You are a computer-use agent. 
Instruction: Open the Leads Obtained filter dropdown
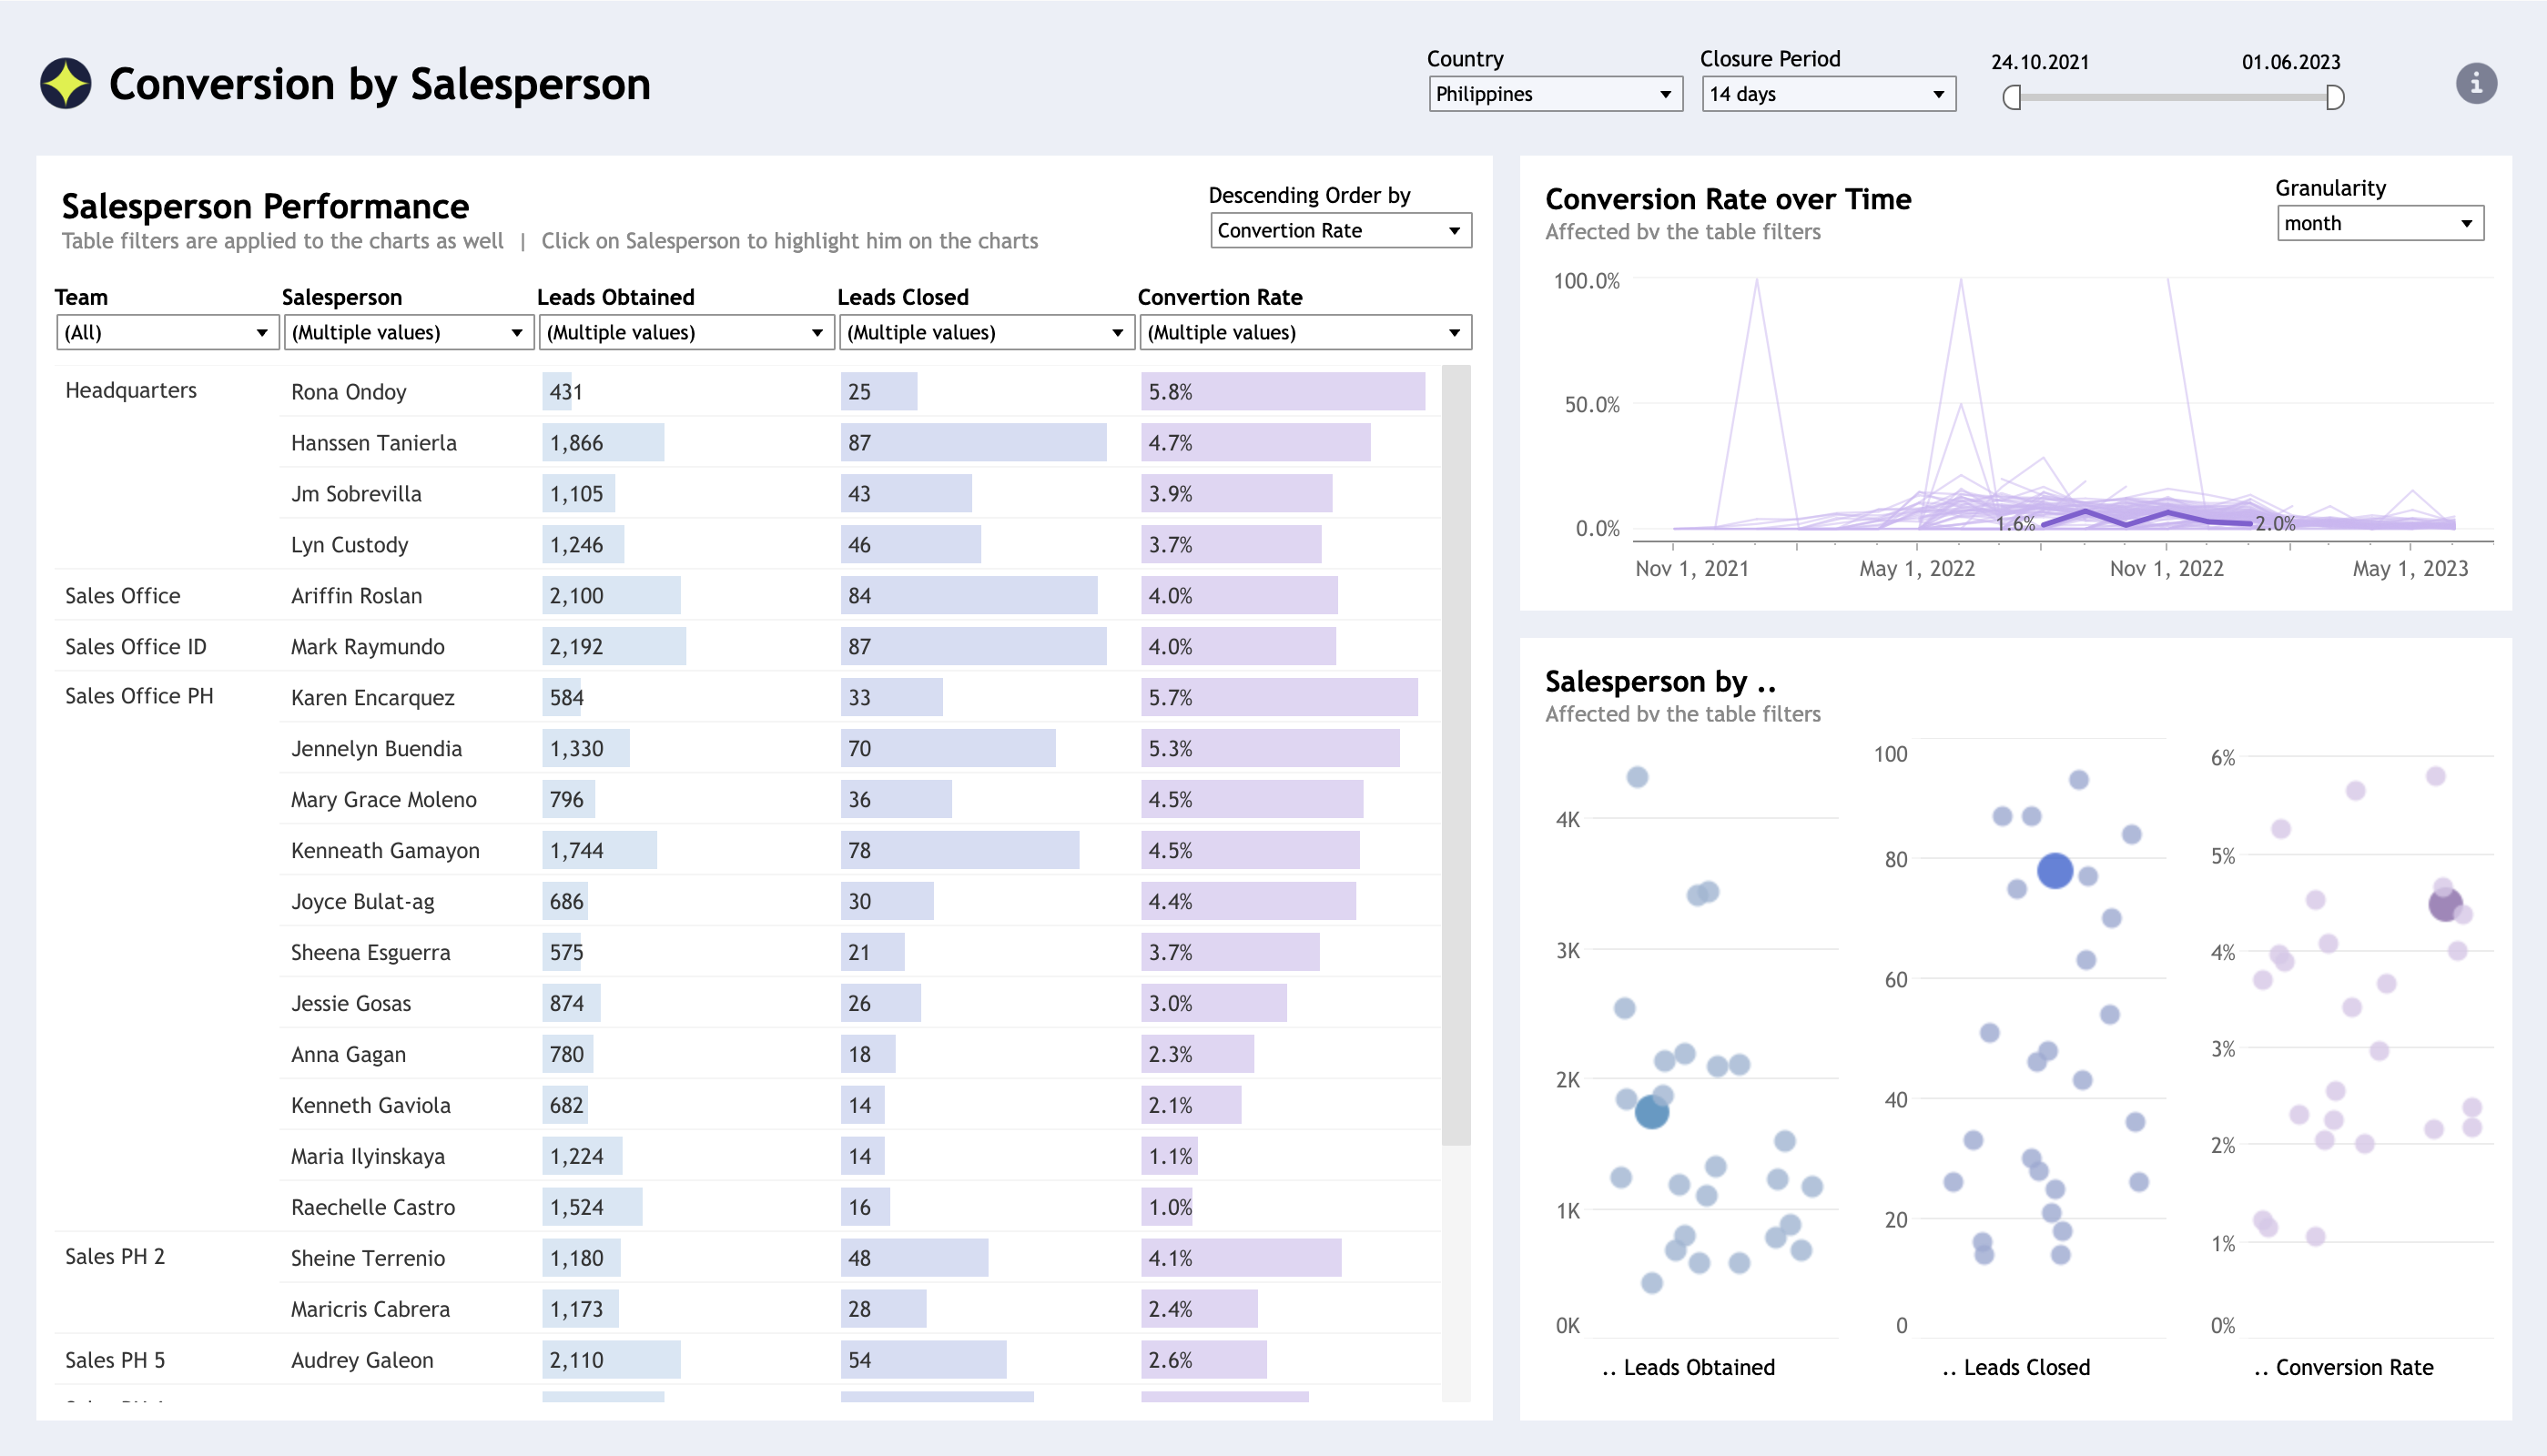(x=685, y=333)
